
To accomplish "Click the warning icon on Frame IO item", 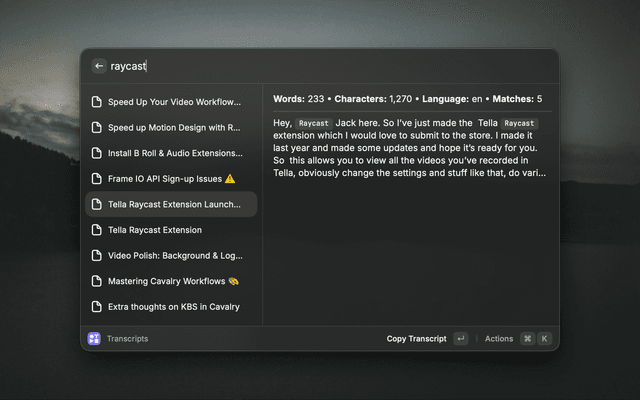I will click(230, 179).
